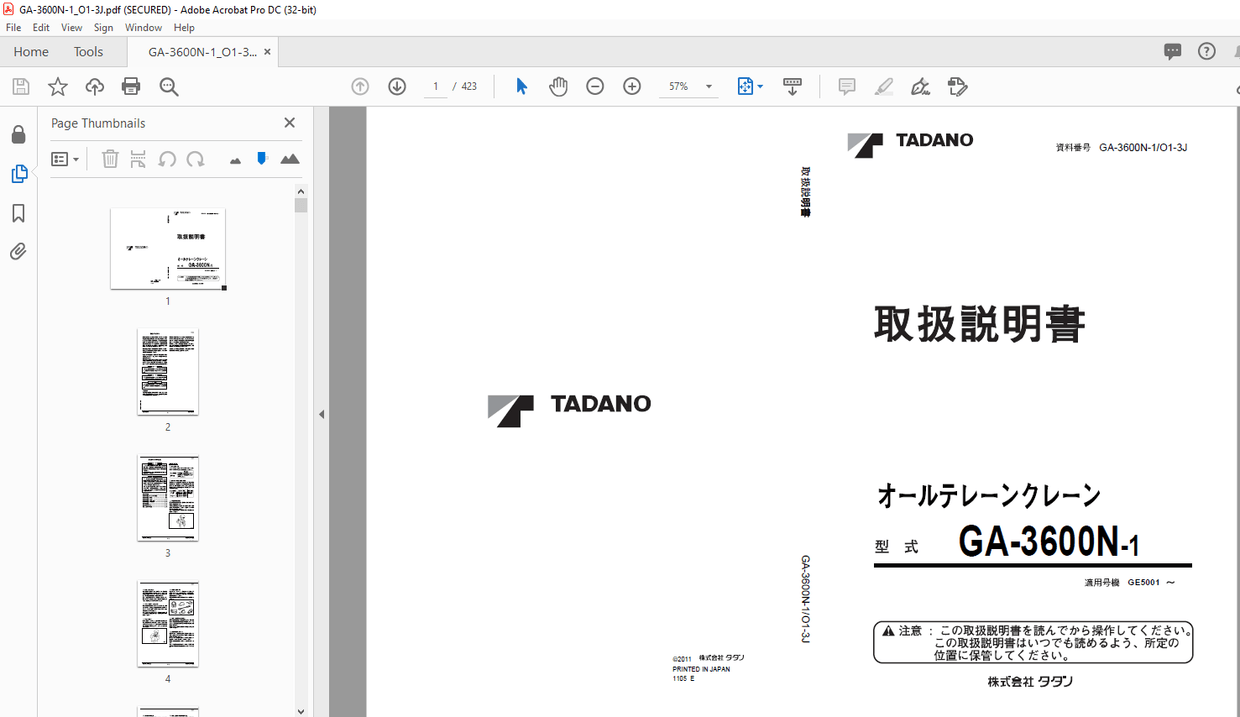Activate the Add Sticky Note tool
Viewport: 1240px width, 717px height.
(846, 86)
